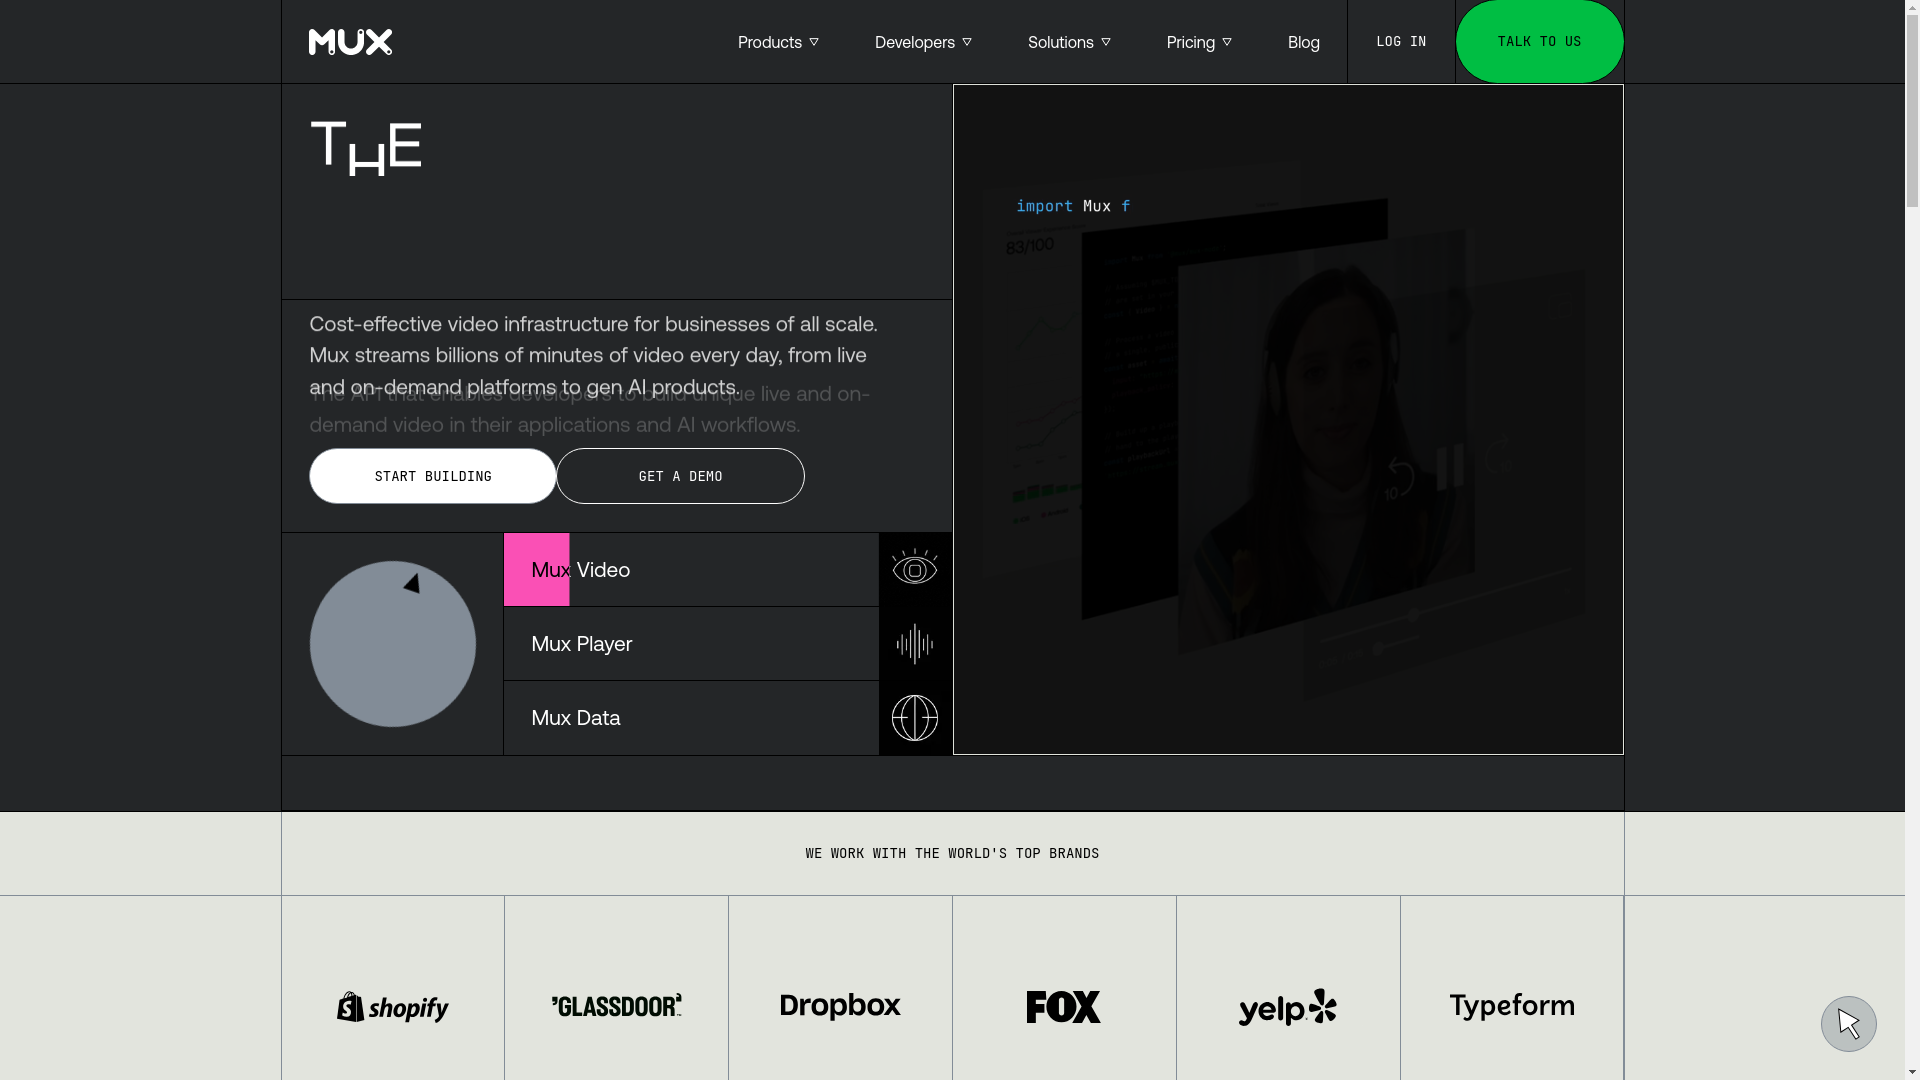Click the 'import Mux' code text
This screenshot has height=1080, width=1920.
tap(1073, 206)
